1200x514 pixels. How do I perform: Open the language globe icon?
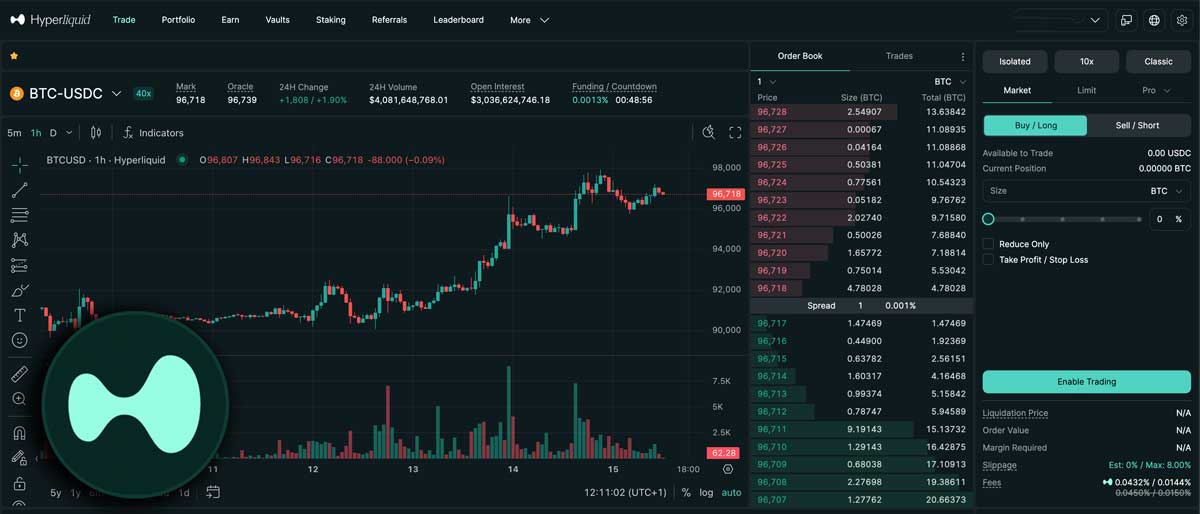pos(1154,20)
